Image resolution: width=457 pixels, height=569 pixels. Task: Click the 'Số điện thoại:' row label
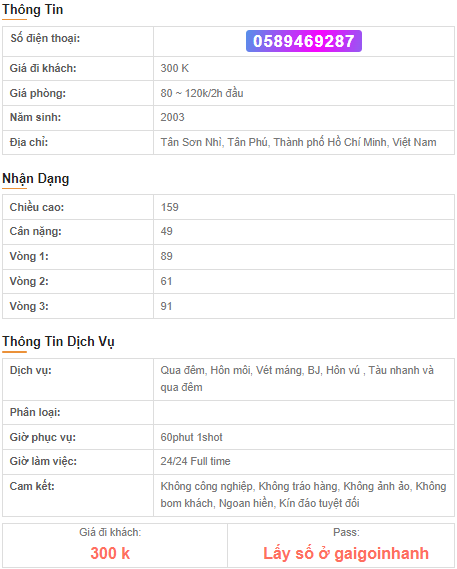click(45, 38)
